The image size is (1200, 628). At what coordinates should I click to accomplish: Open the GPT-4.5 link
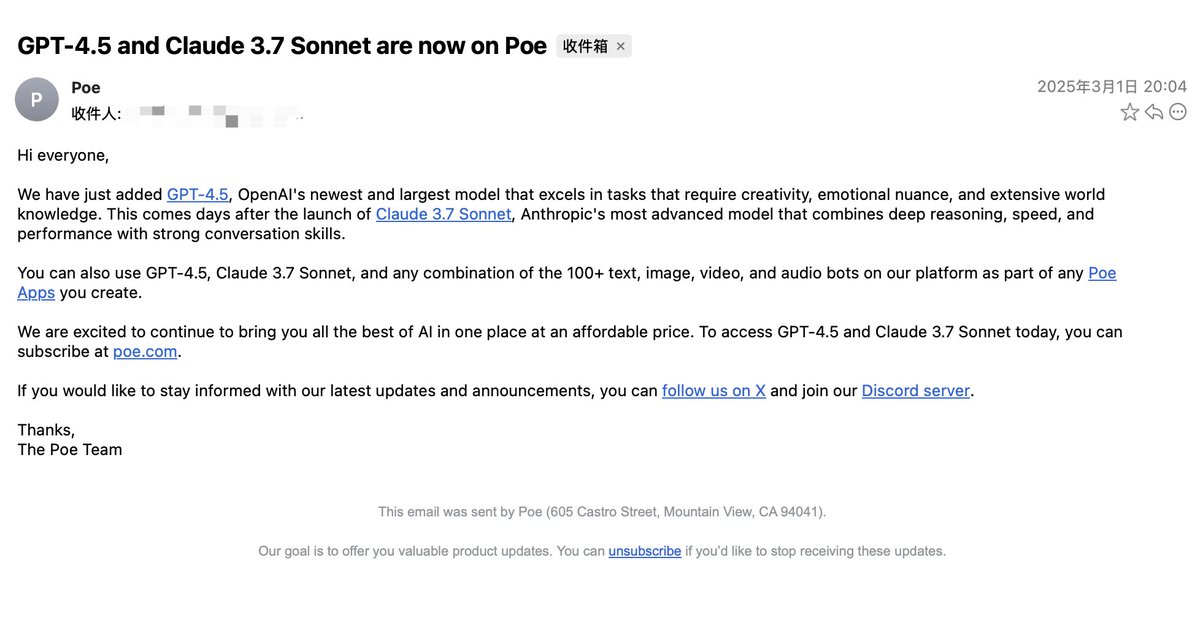(x=198, y=194)
